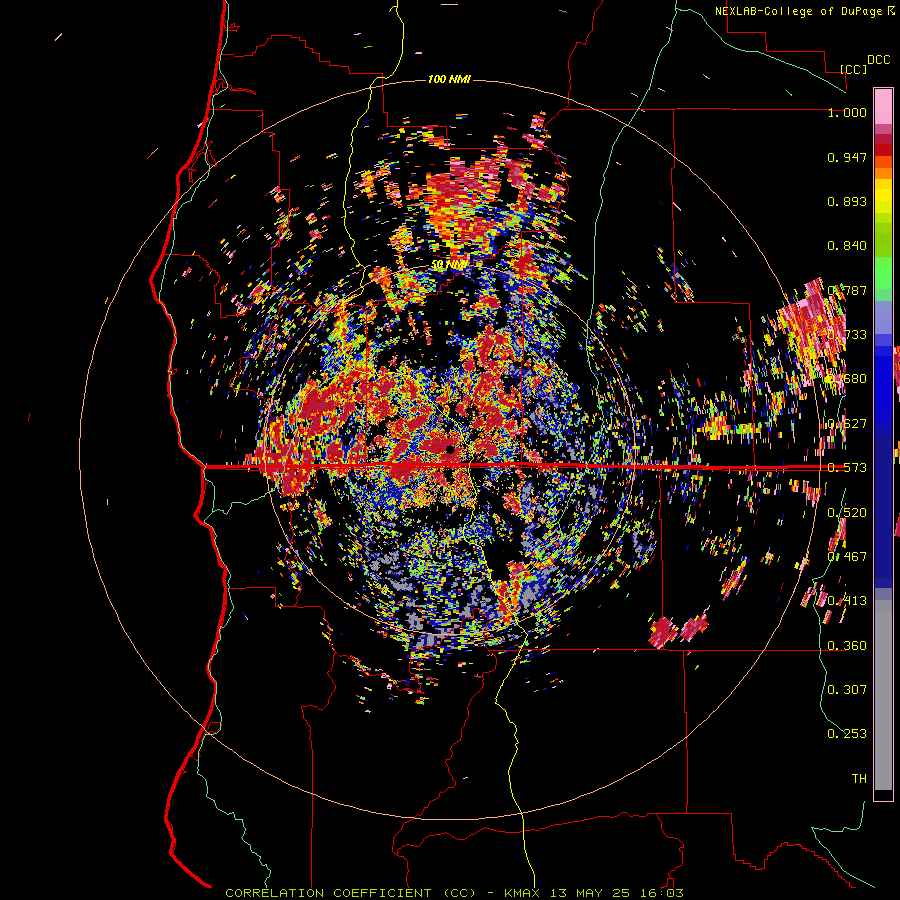Click the 50 NMI range ring label
Viewport: 900px width, 900px height.
(449, 265)
